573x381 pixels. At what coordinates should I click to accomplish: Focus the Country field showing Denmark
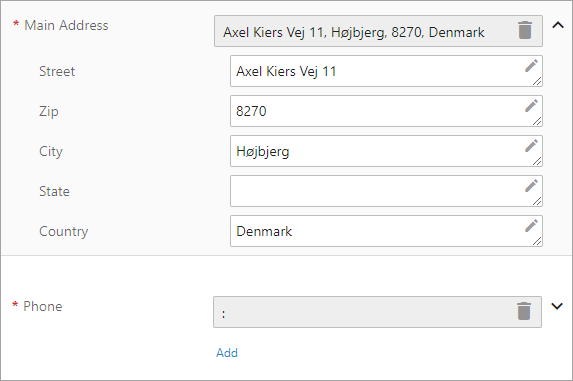click(386, 231)
